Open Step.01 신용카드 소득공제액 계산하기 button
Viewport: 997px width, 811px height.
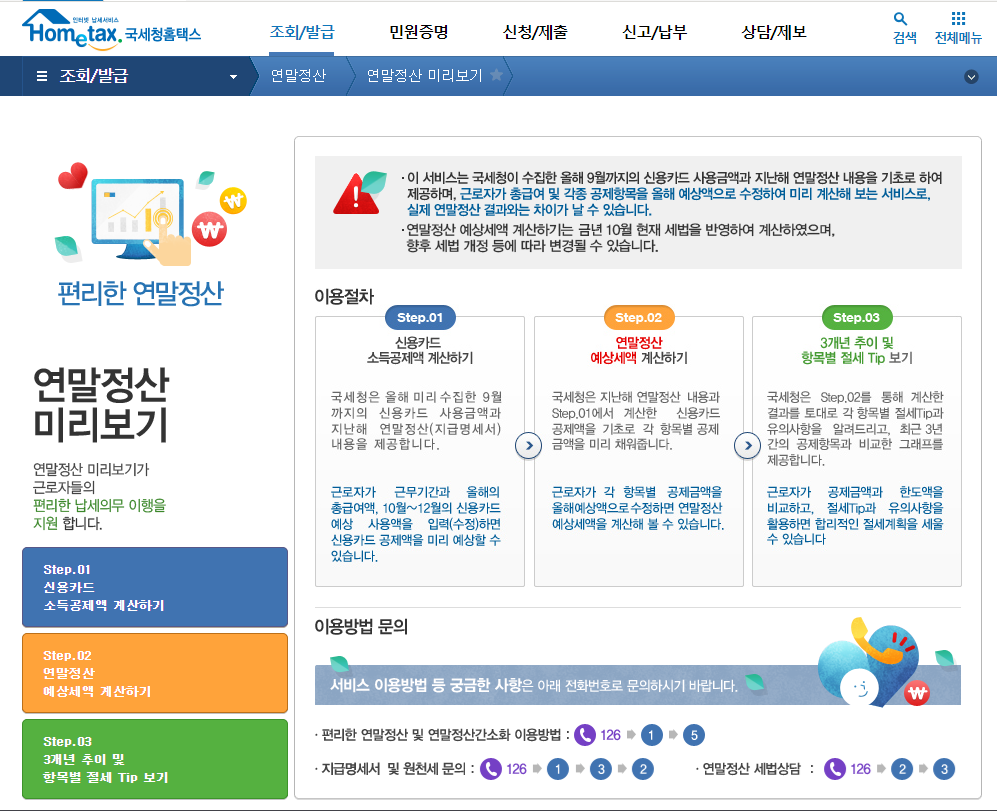[155, 587]
